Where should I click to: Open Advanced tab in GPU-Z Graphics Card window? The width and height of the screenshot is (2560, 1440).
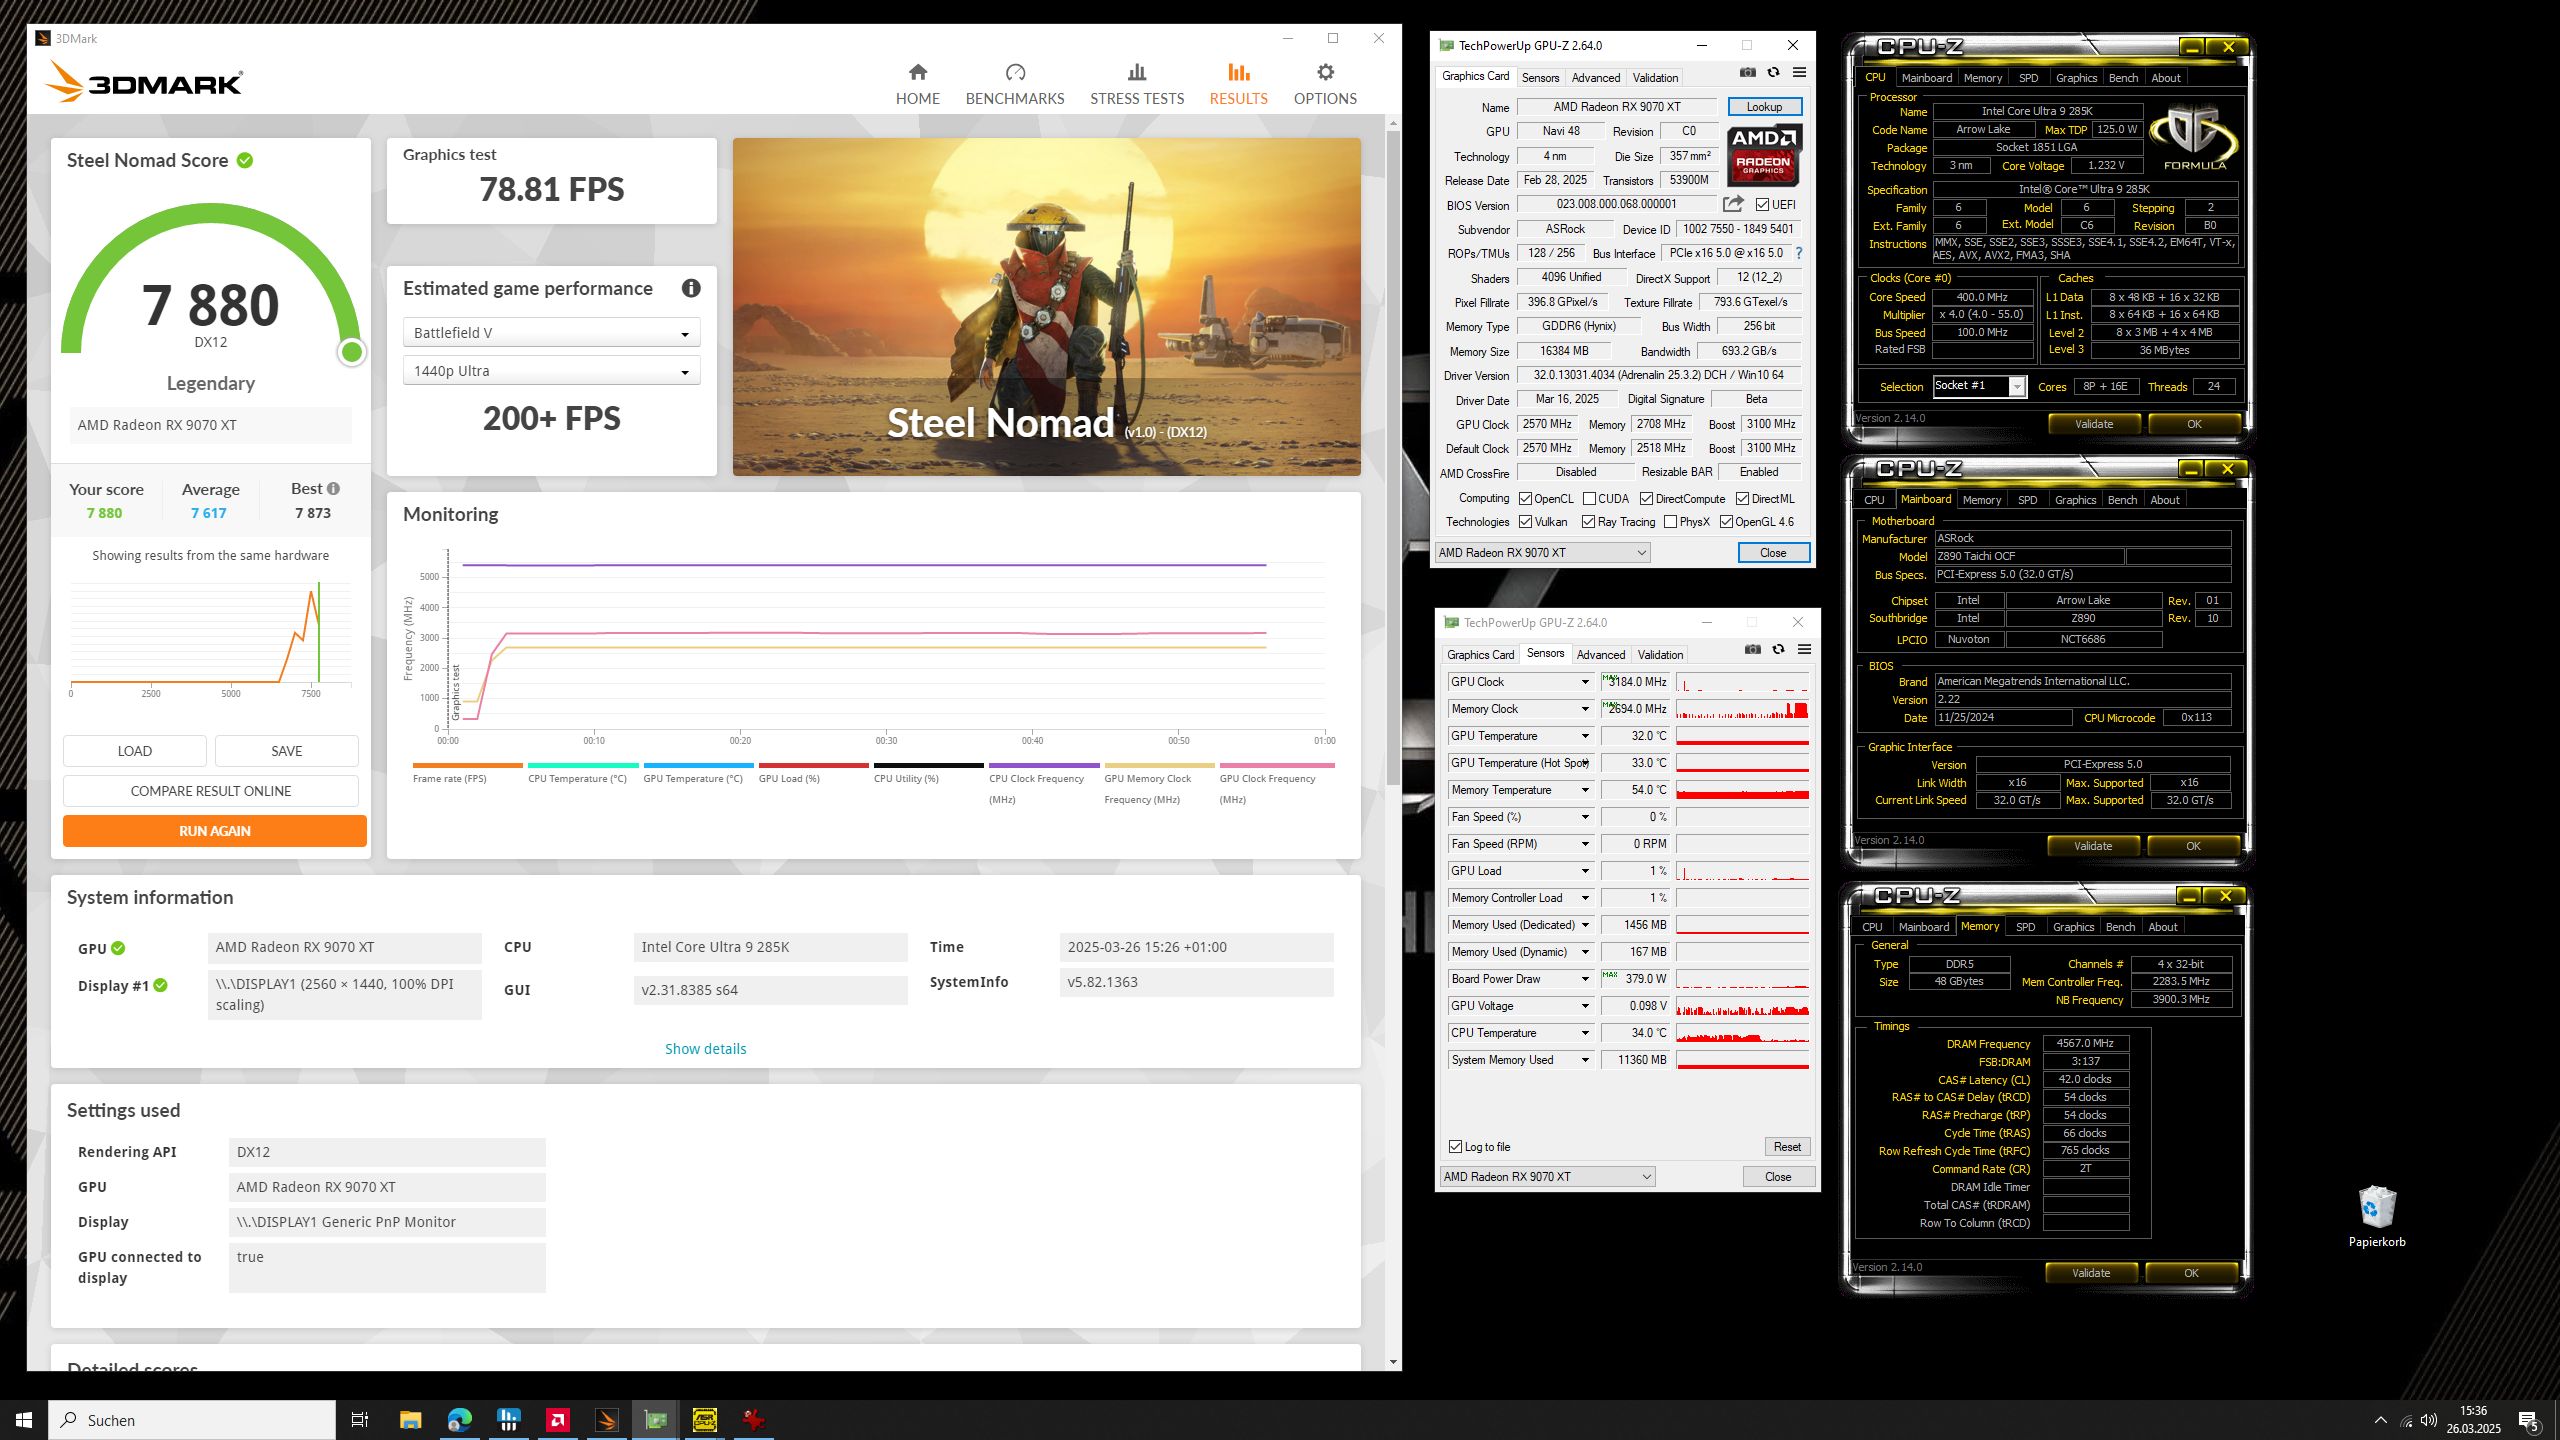(1596, 78)
